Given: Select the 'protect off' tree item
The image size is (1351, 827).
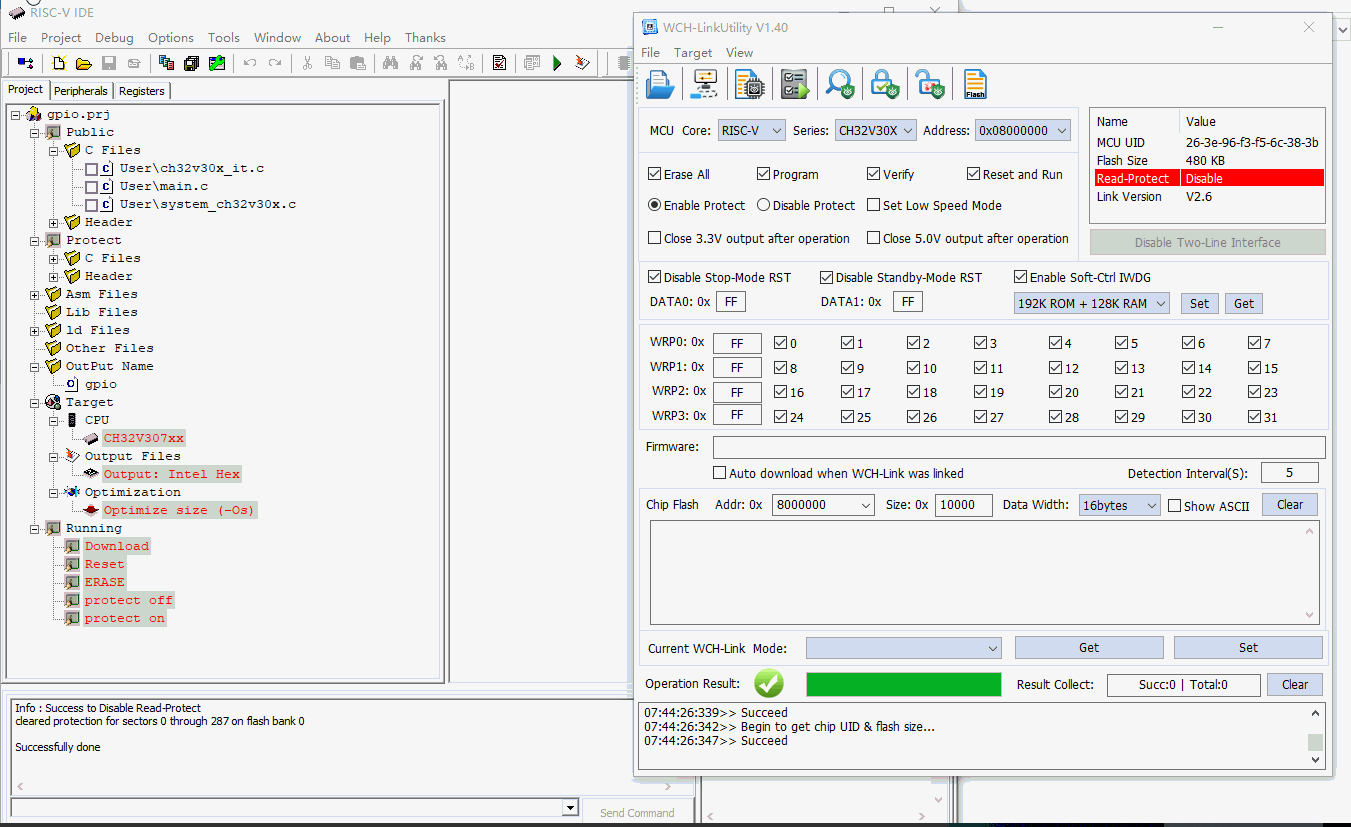Looking at the screenshot, I should [x=128, y=600].
